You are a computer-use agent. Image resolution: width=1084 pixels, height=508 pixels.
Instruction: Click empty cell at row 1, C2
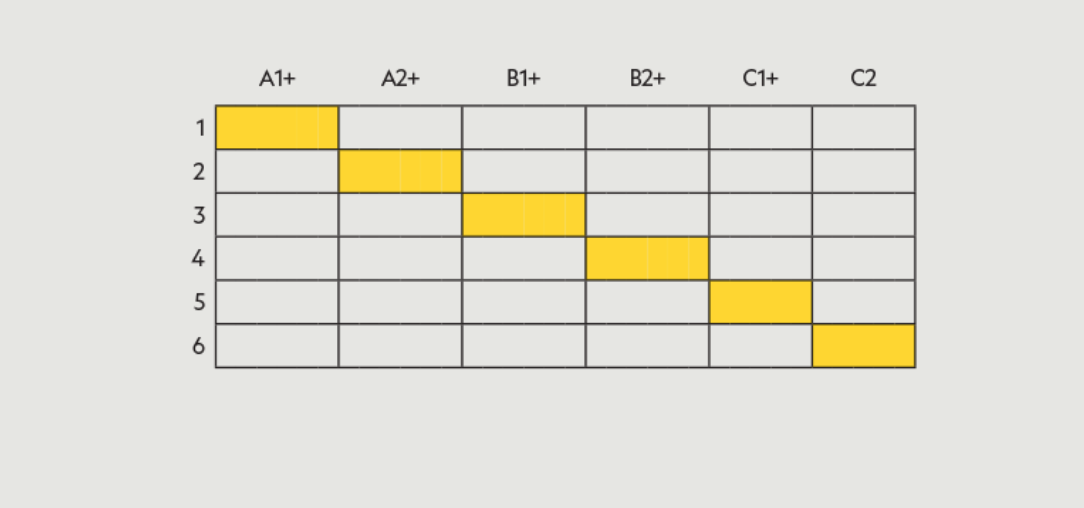point(863,127)
